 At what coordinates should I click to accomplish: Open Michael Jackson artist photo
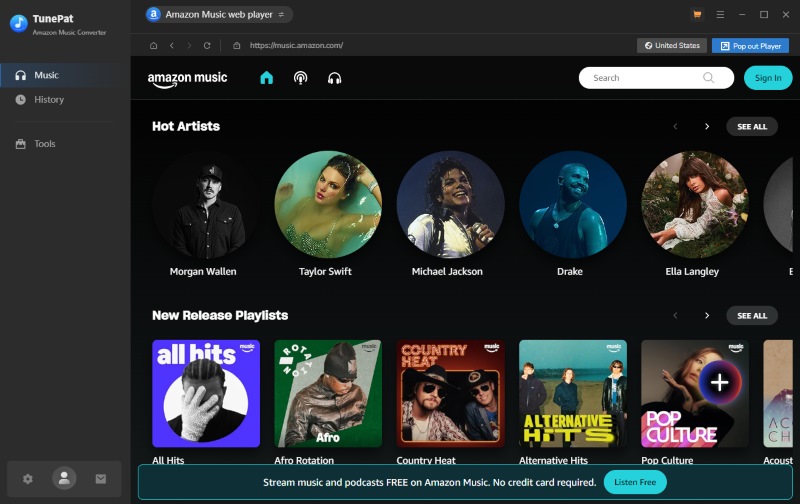point(451,204)
